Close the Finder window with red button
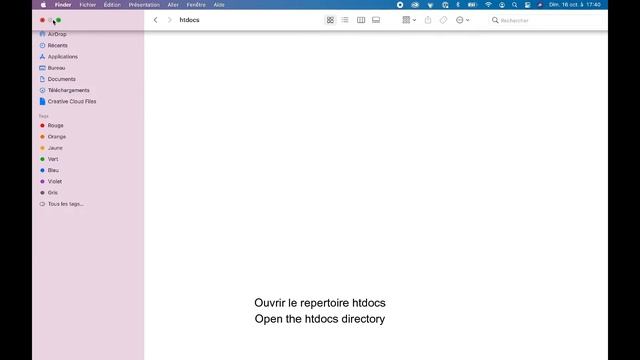This screenshot has width=640, height=360. point(42,20)
